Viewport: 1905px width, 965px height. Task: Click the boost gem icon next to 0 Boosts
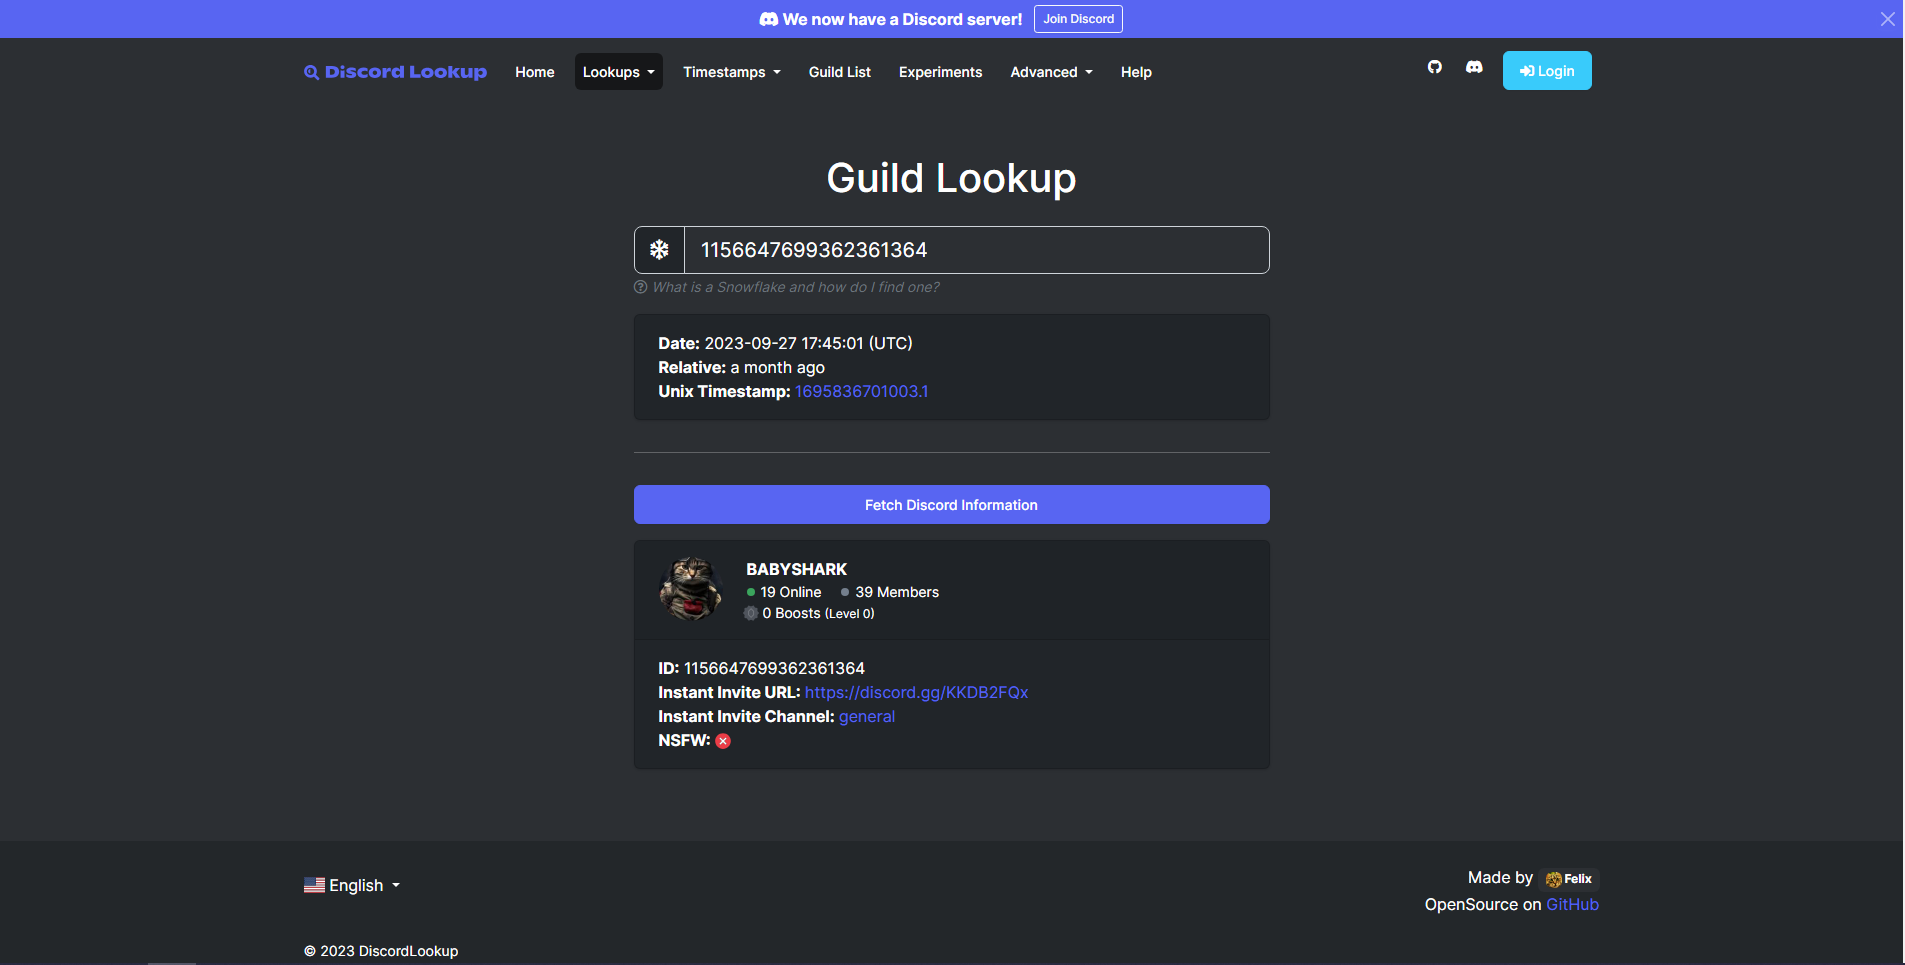tap(751, 614)
